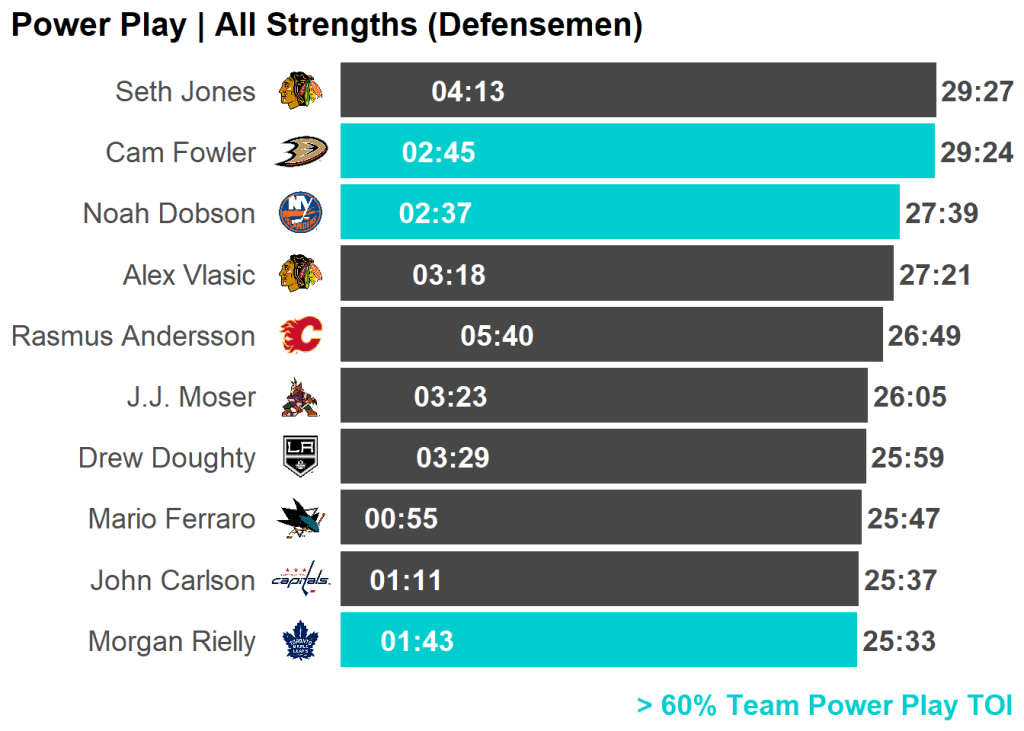The height and width of the screenshot is (731, 1024).
Task: Click the Los Angeles Kings logo
Action: point(300,458)
